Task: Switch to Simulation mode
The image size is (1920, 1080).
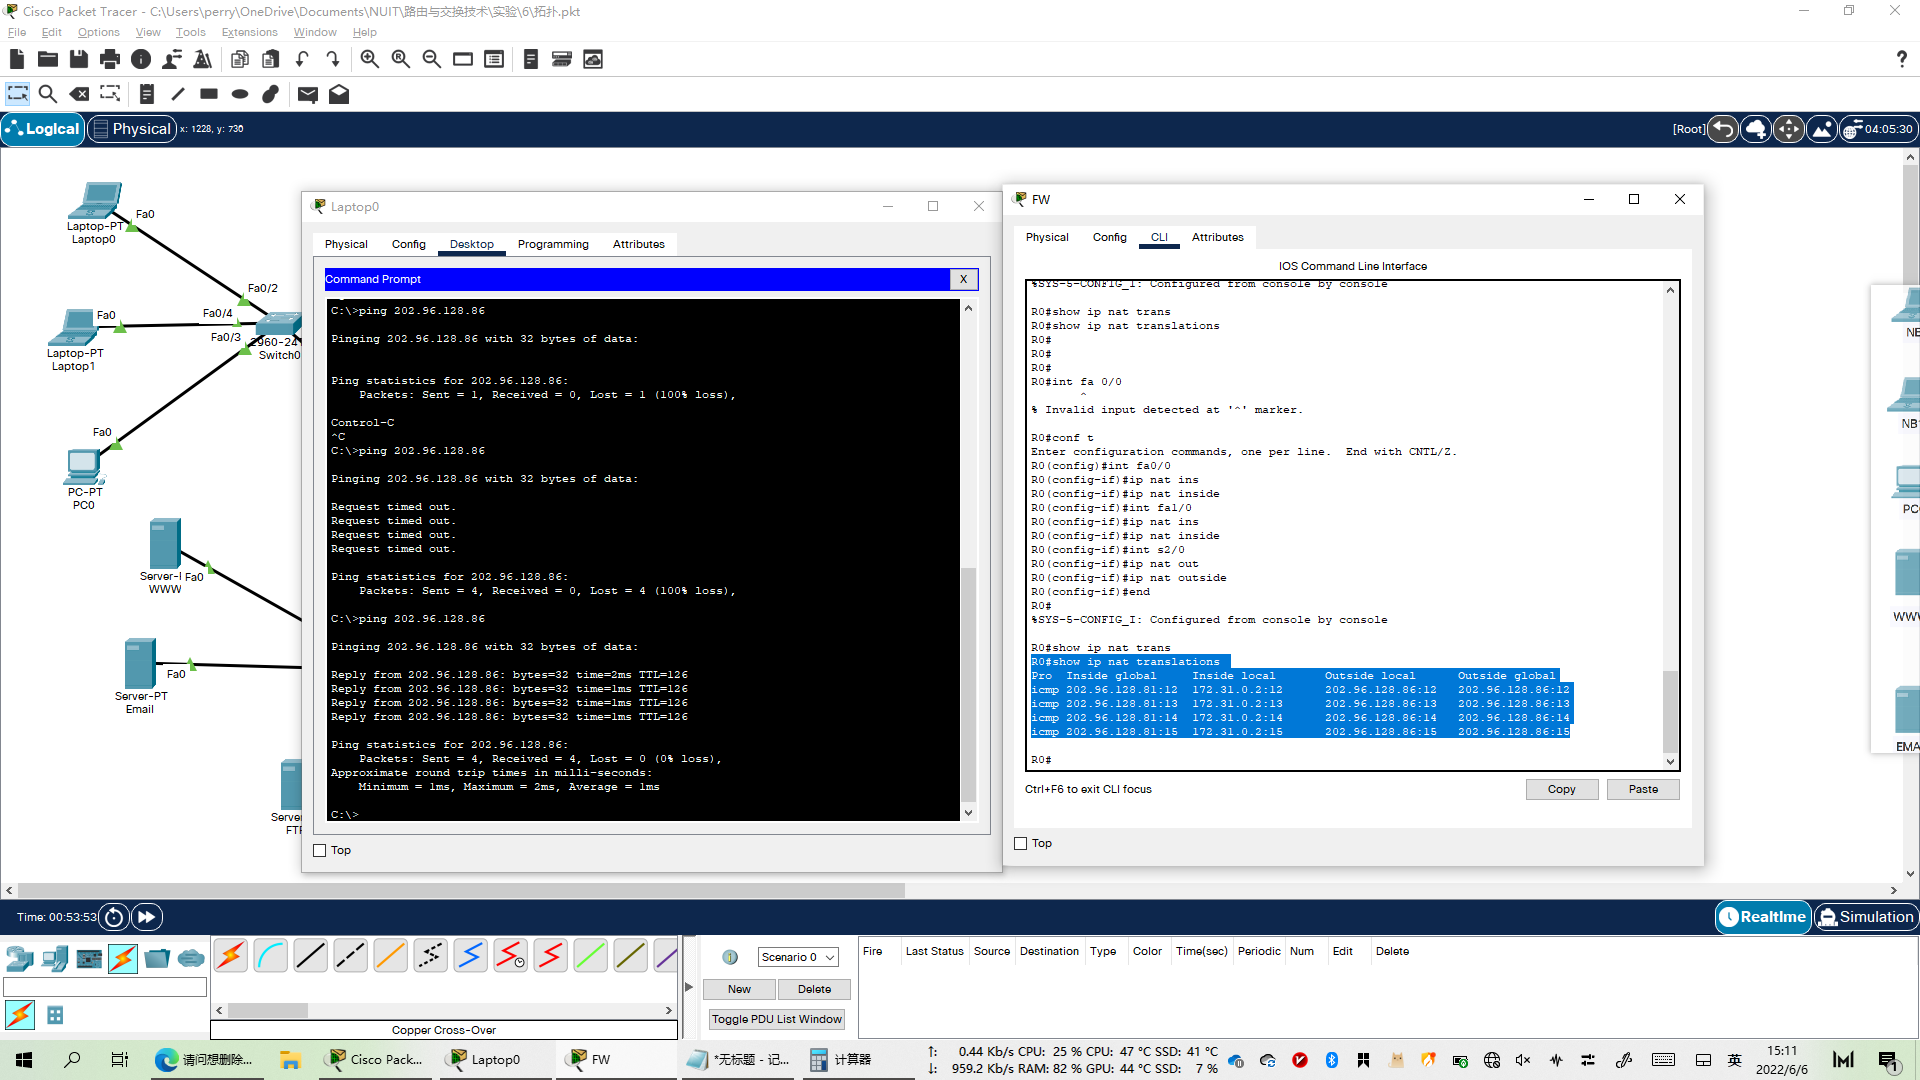Action: [x=1866, y=917]
